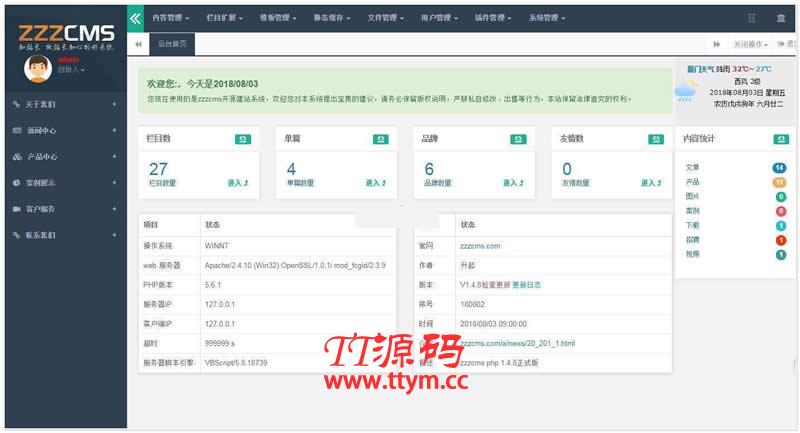The width and height of the screenshot is (800, 433).
Task: Click the link icon beside 联系我们
Action: 17,235
